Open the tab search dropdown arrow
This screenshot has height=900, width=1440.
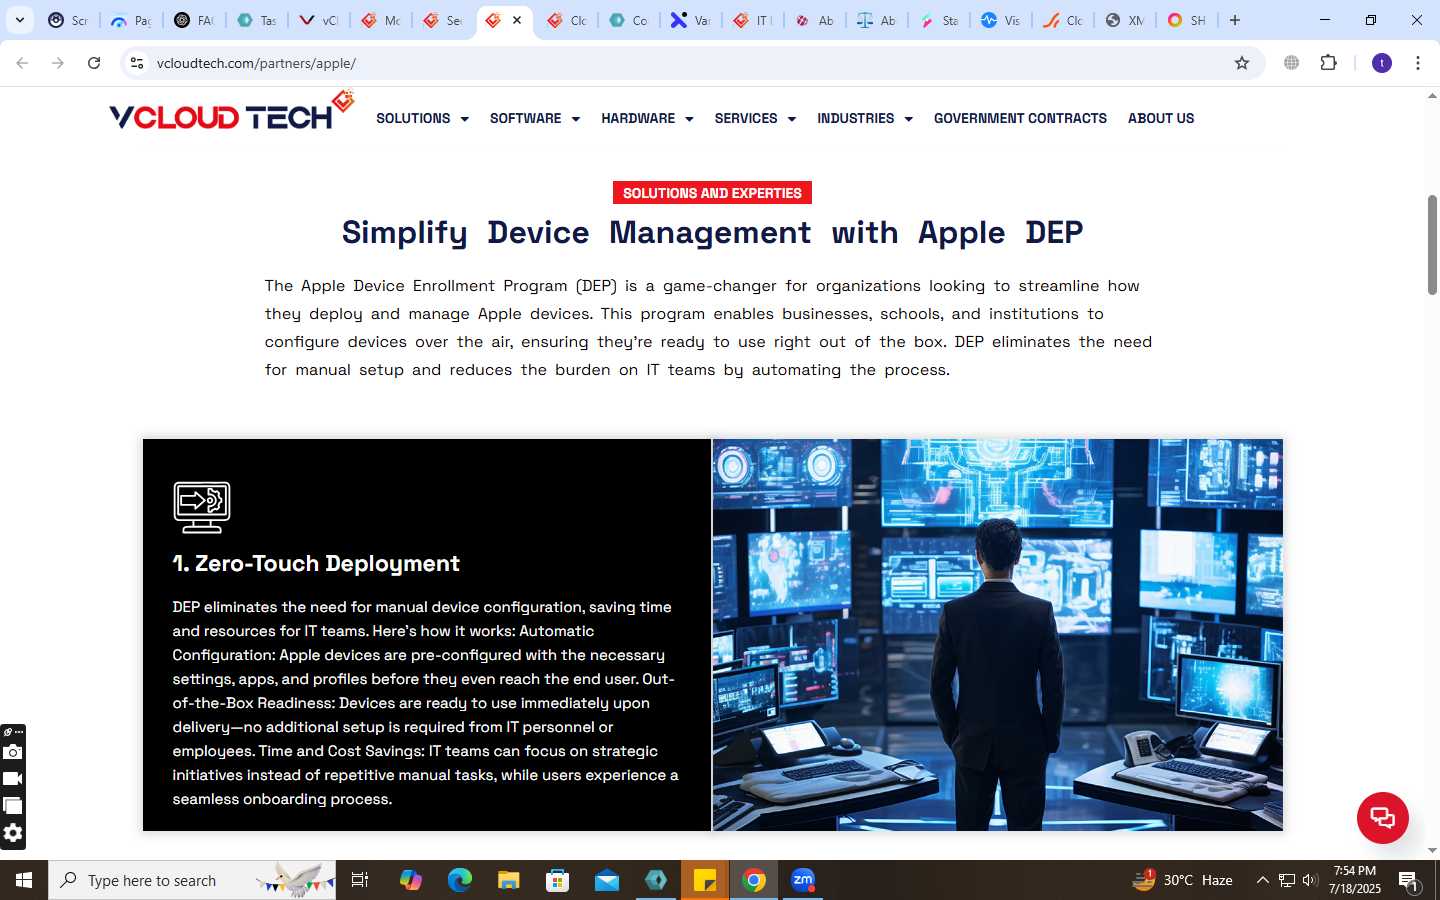20,20
